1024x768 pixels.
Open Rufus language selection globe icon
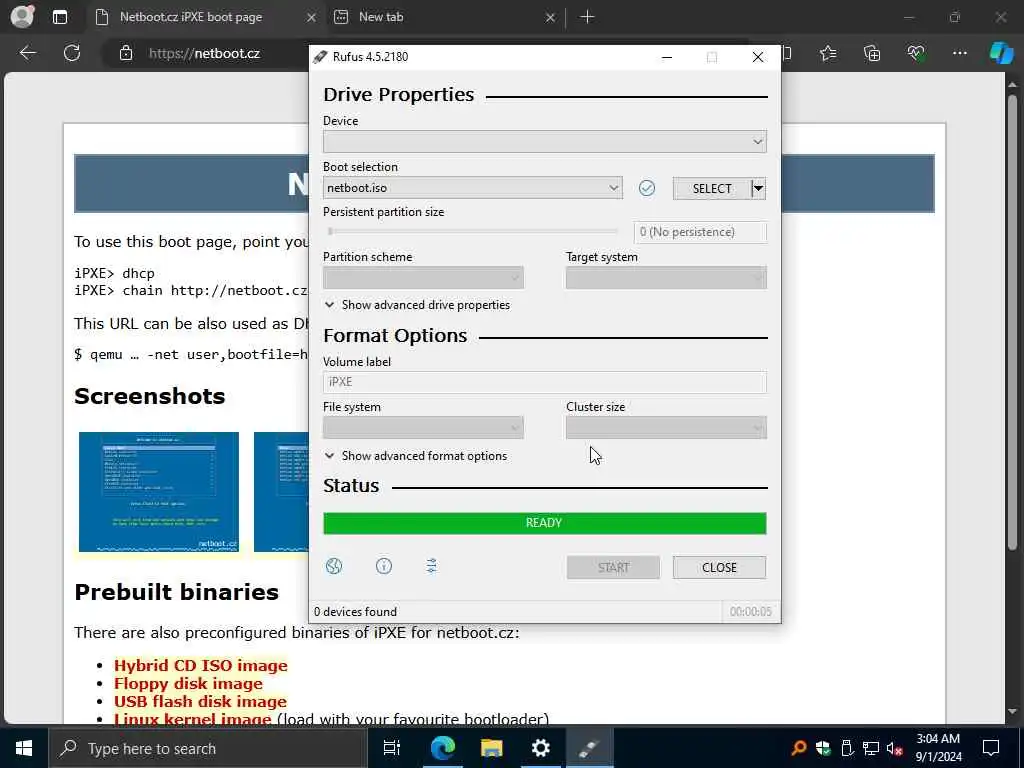334,566
